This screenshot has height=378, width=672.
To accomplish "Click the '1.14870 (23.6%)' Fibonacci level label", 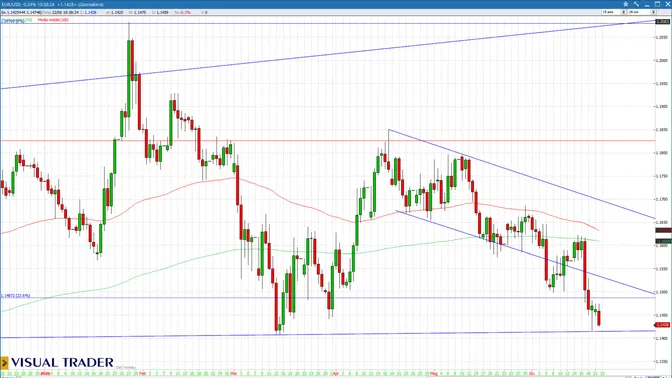I will (x=15, y=296).
